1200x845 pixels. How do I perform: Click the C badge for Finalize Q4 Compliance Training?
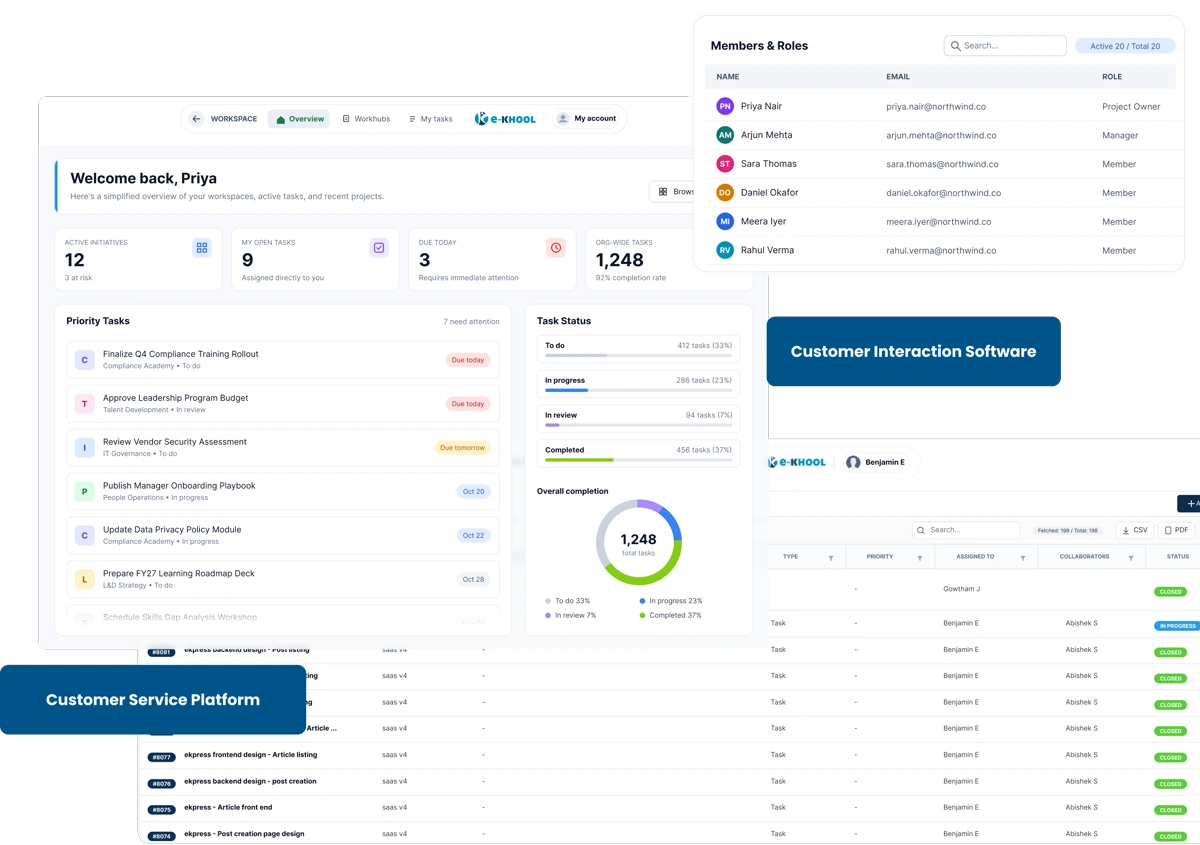pos(85,360)
